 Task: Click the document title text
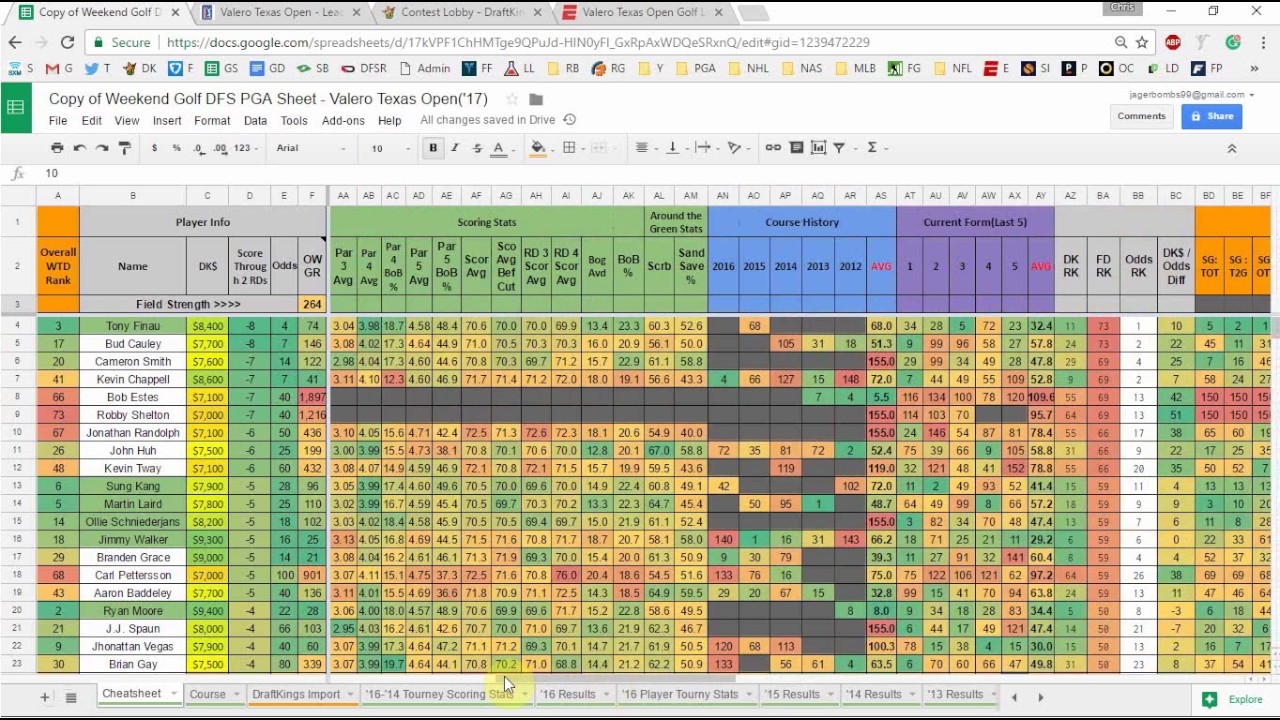tap(268, 99)
